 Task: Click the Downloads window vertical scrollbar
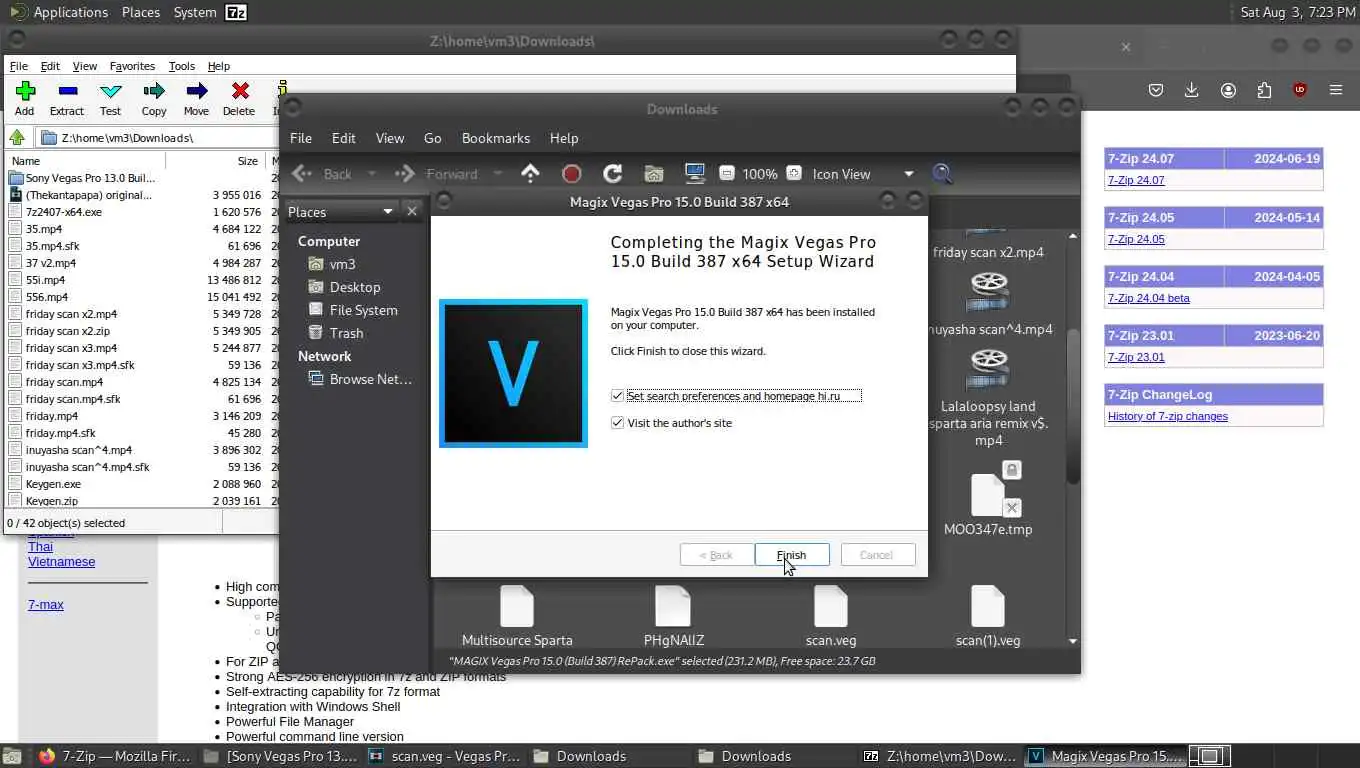click(x=1072, y=407)
